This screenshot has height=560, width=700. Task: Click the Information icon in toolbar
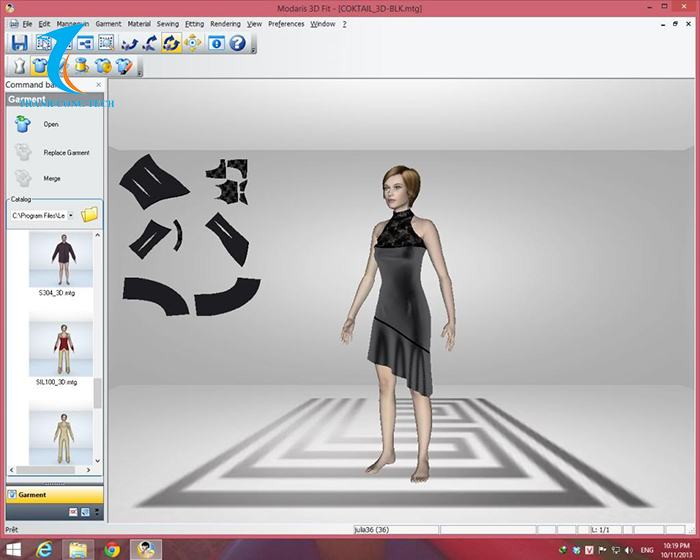pyautogui.click(x=216, y=43)
